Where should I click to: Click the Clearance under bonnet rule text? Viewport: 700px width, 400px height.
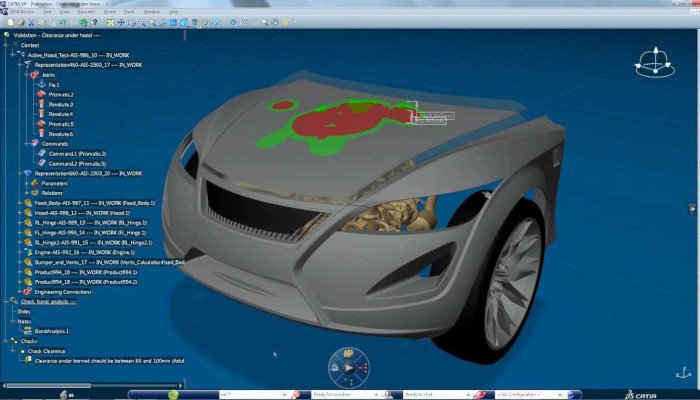click(x=109, y=361)
